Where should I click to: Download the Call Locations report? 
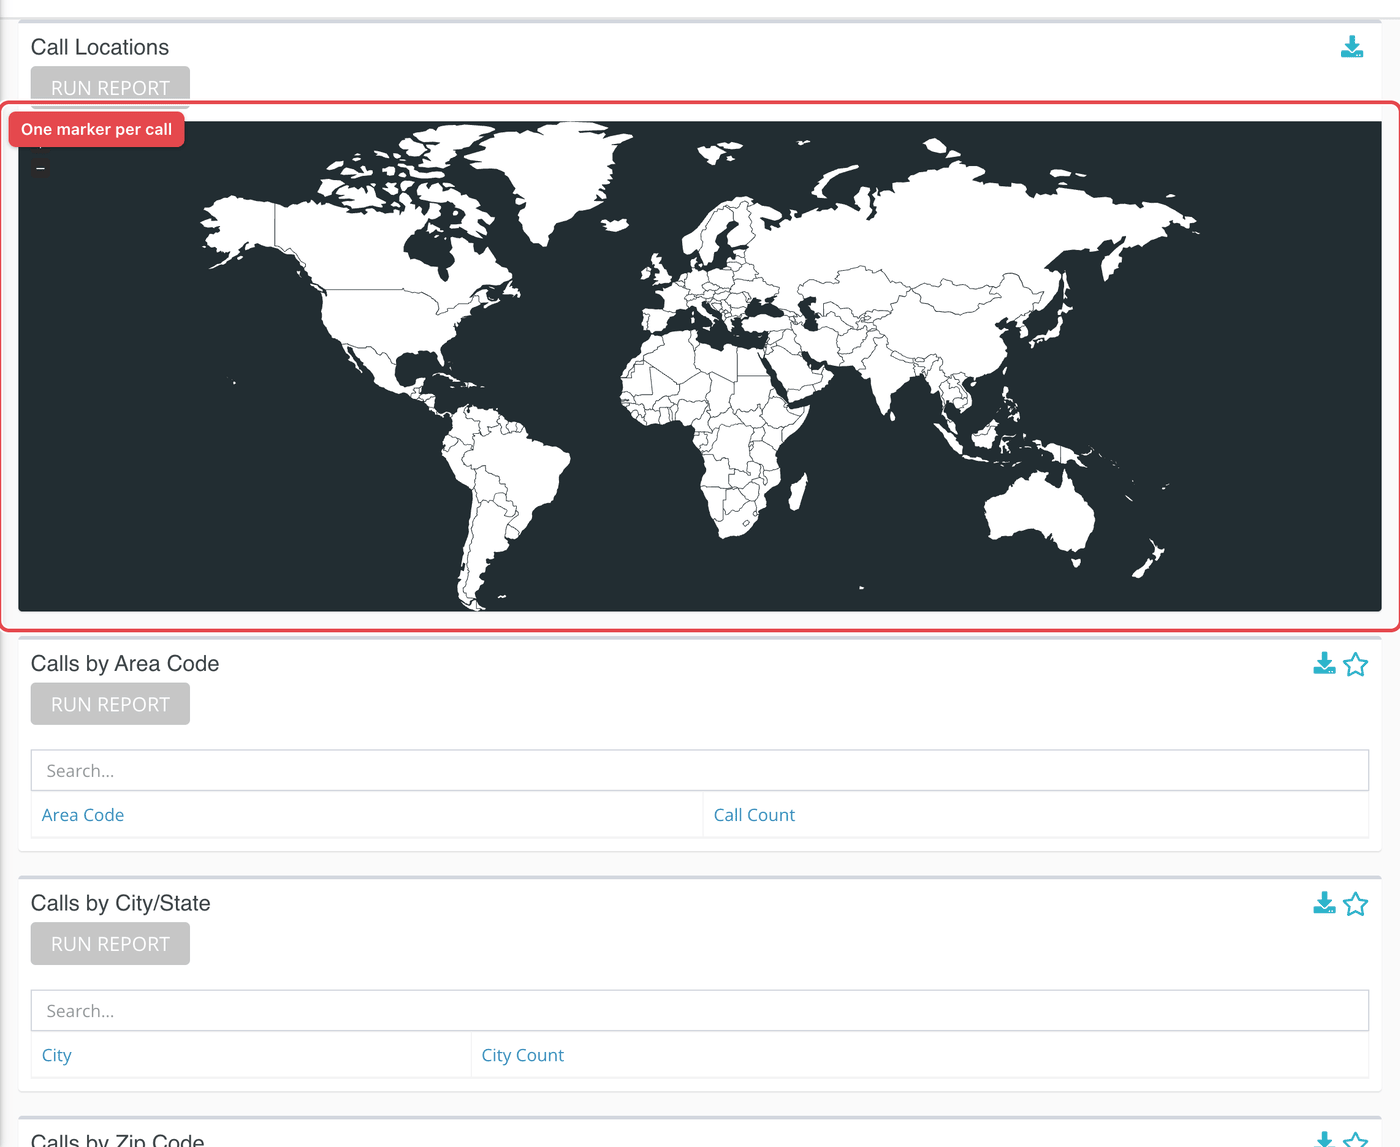pyautogui.click(x=1352, y=47)
